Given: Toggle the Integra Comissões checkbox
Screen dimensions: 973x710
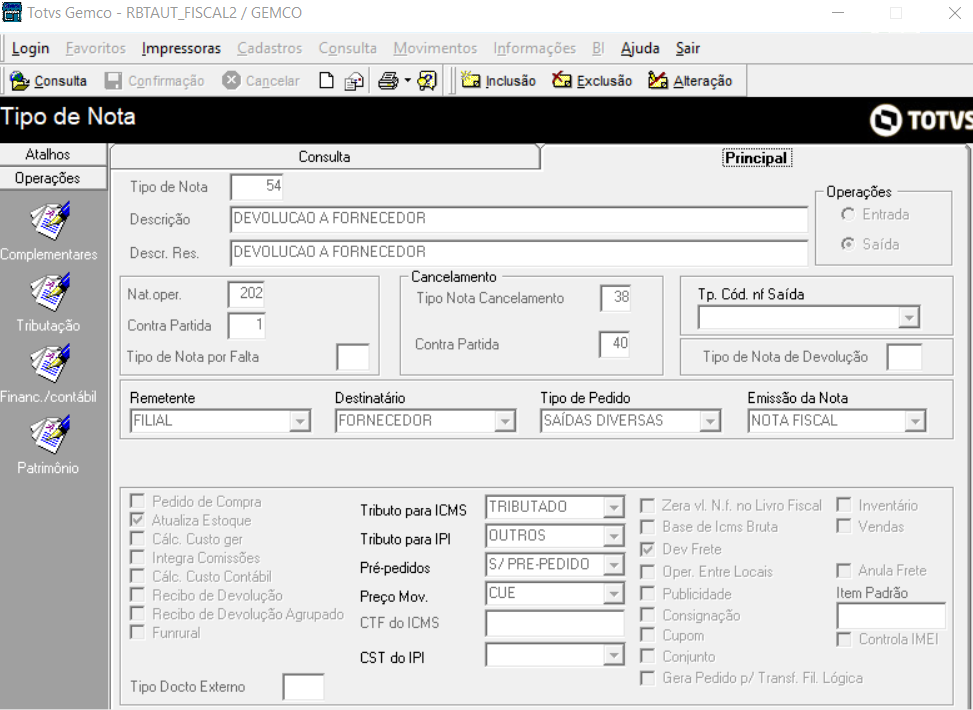Looking at the screenshot, I should click(137, 557).
